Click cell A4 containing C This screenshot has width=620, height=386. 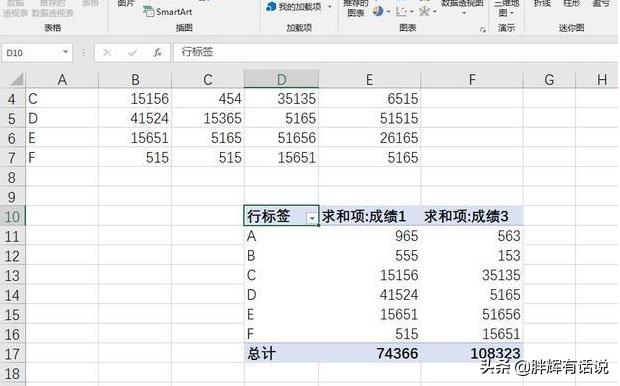point(62,98)
